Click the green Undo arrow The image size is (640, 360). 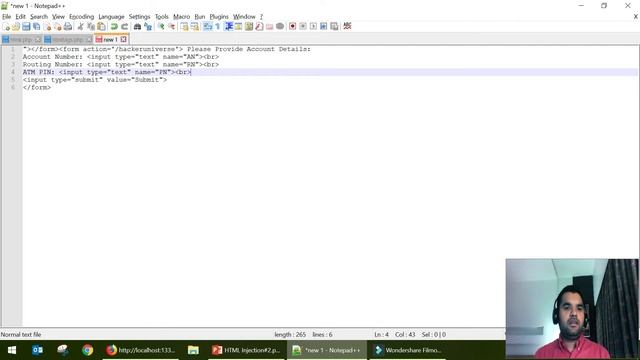[x=114, y=27]
